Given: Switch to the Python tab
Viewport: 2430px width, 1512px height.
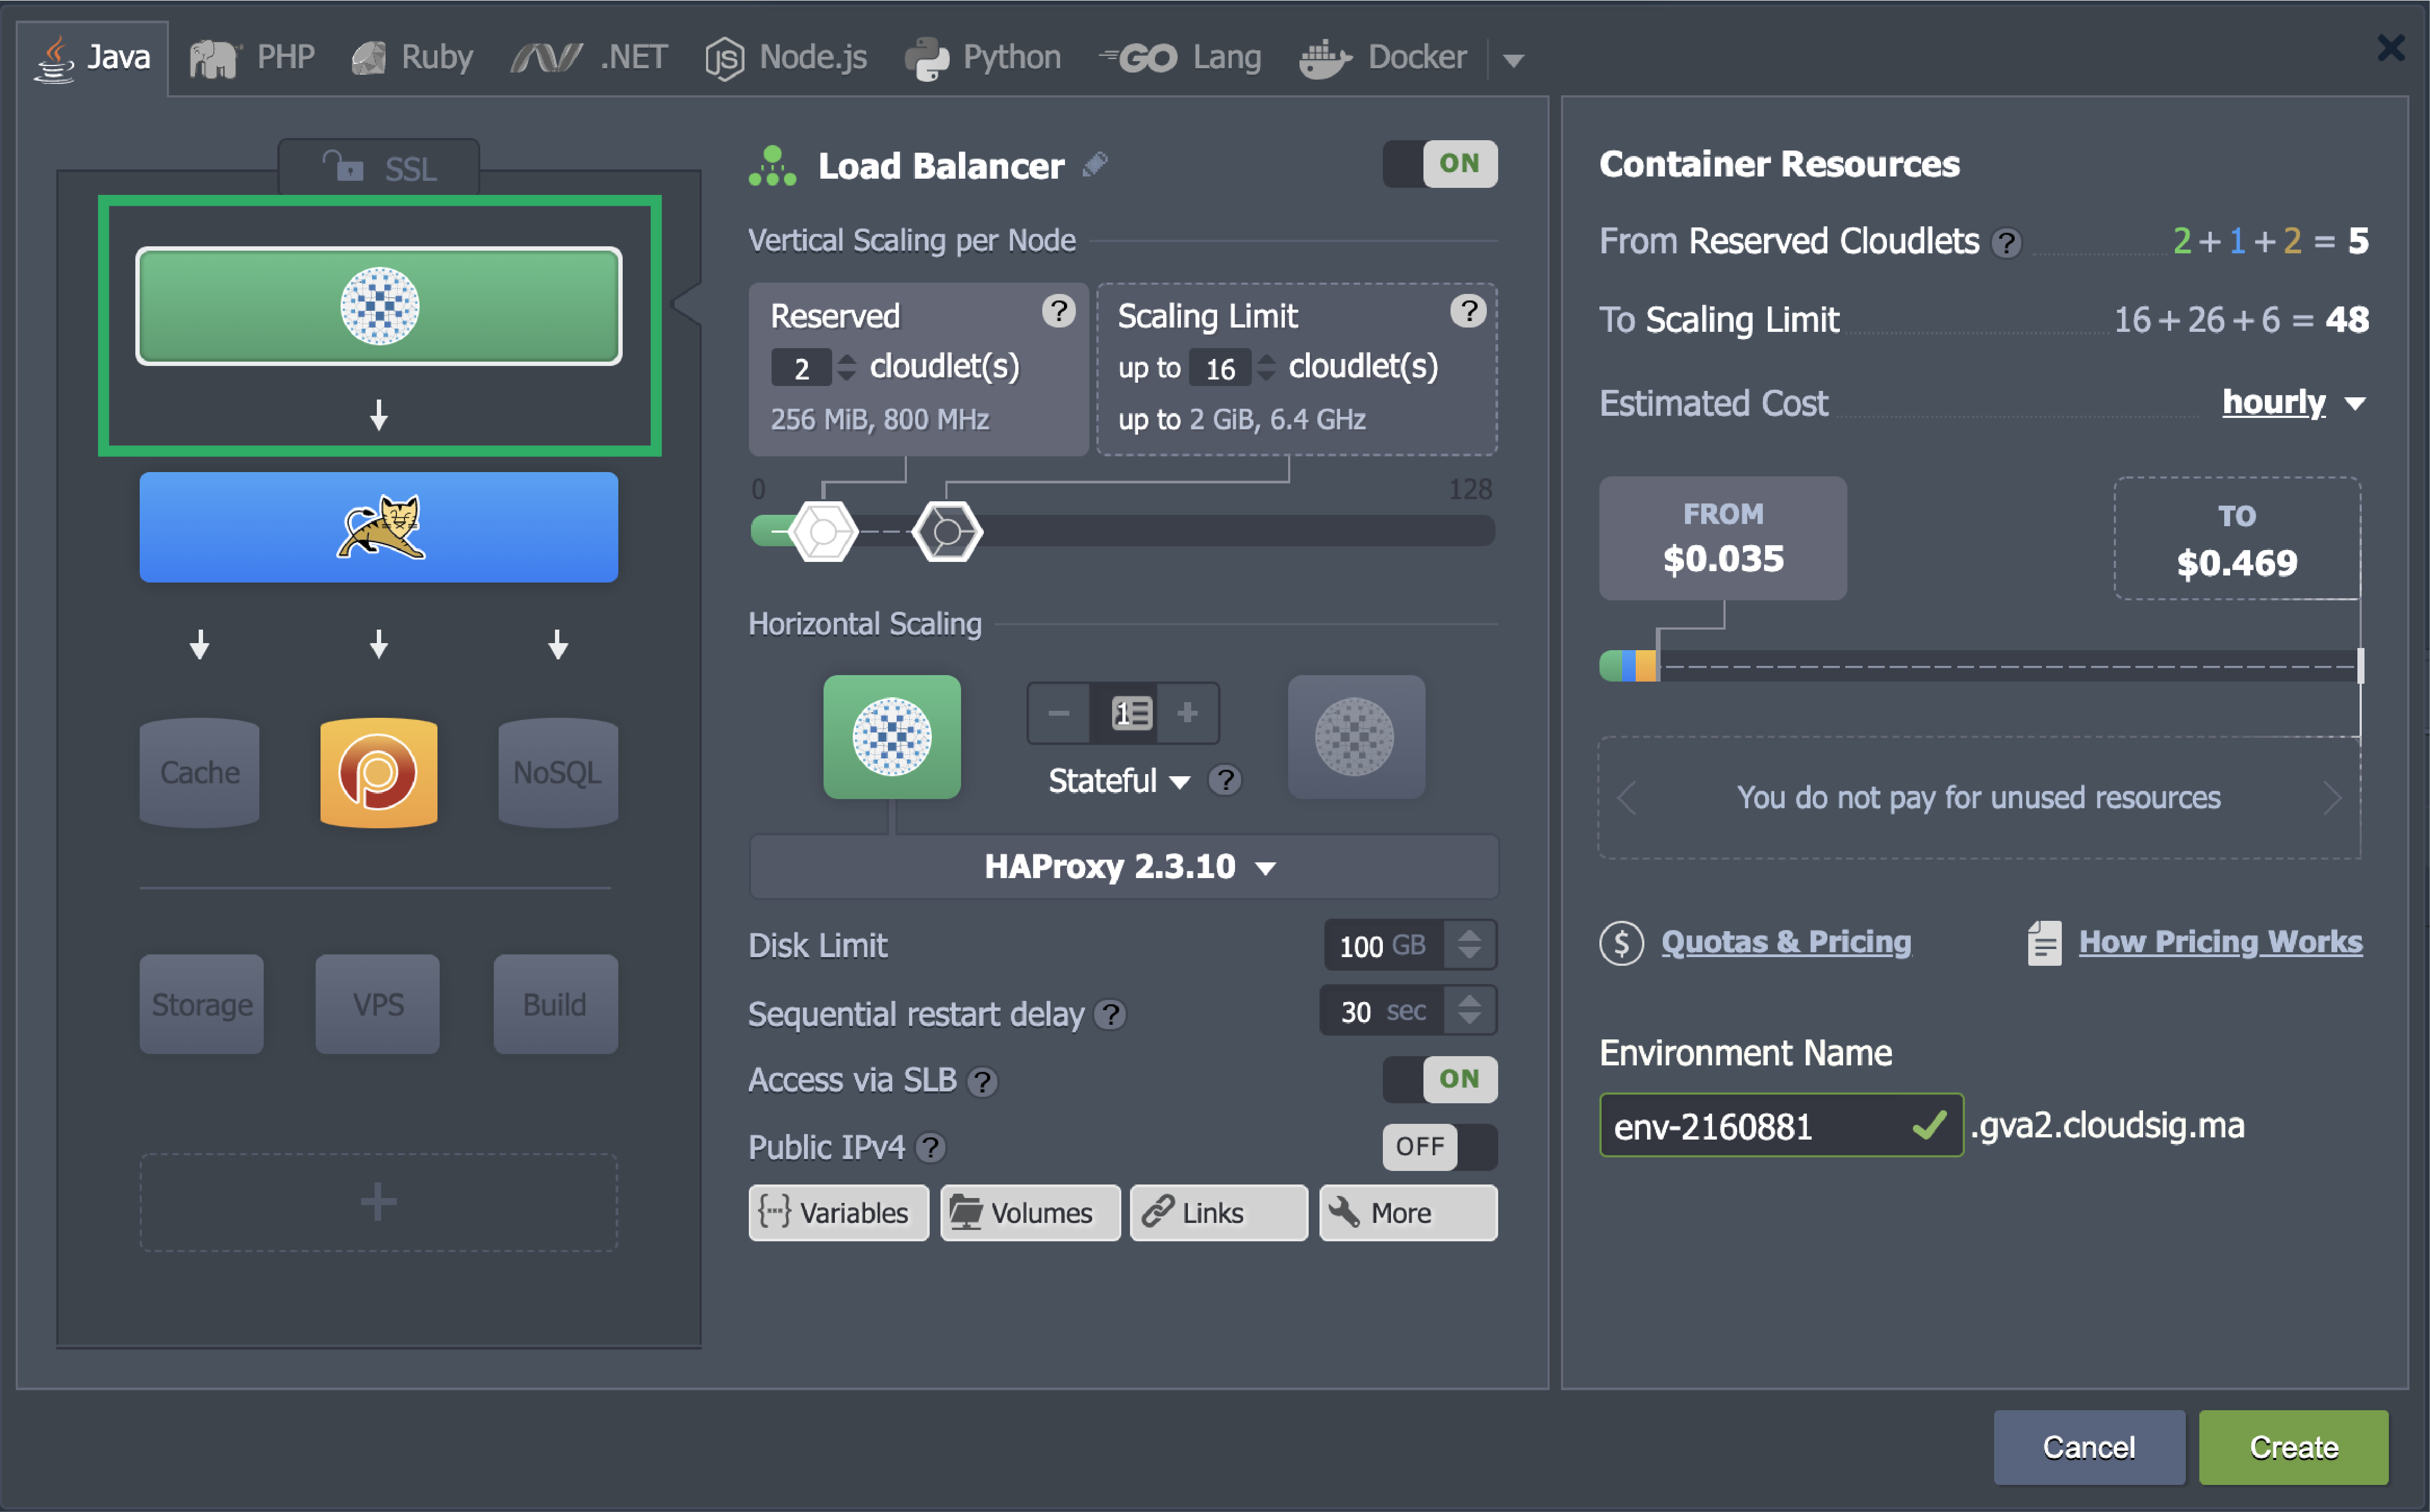Looking at the screenshot, I should tap(982, 58).
